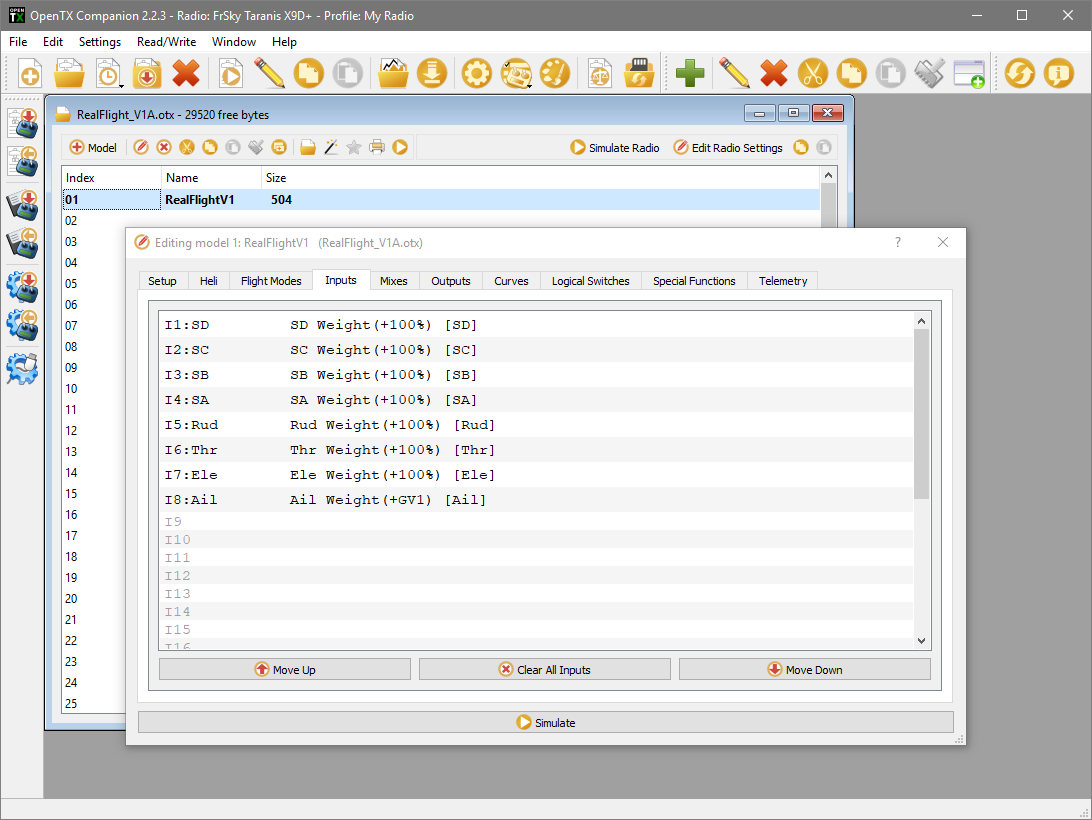Screen dimensions: 1092x820
Task: Click the inputs list scrollbar down arrow
Action: tap(921, 641)
